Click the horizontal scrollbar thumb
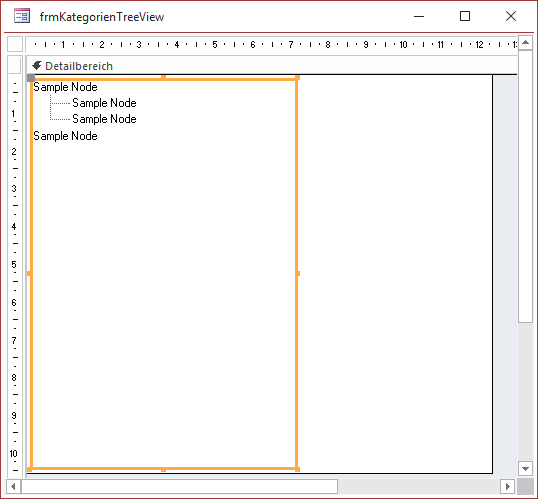Image resolution: width=538 pixels, height=499 pixels. click(179, 486)
